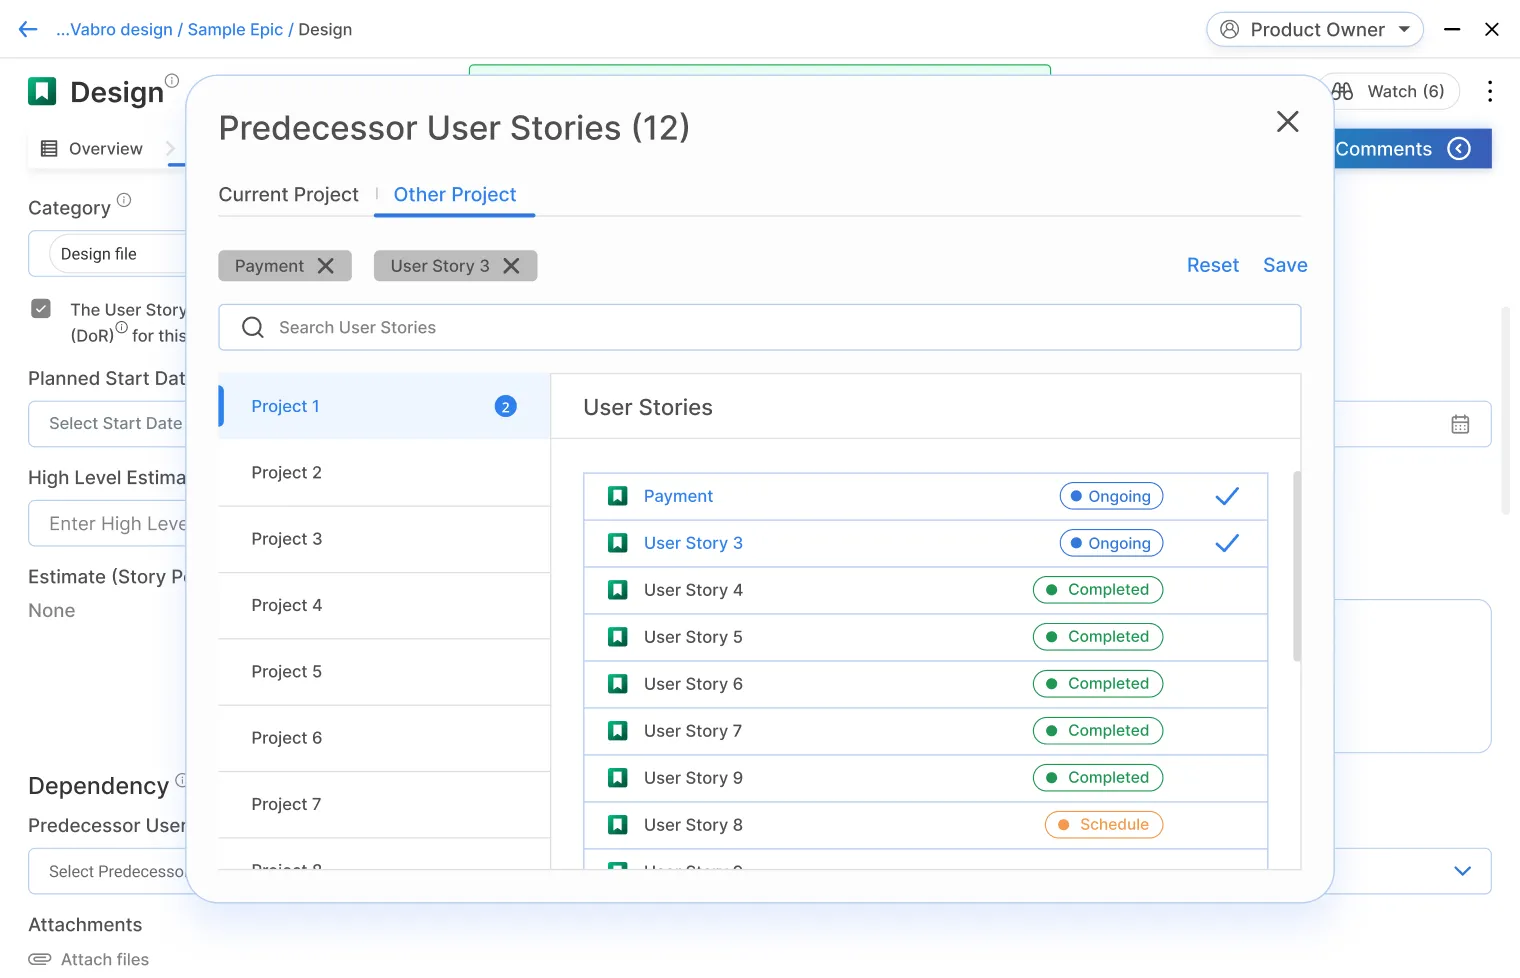Remove the User Story 3 chip

511,266
